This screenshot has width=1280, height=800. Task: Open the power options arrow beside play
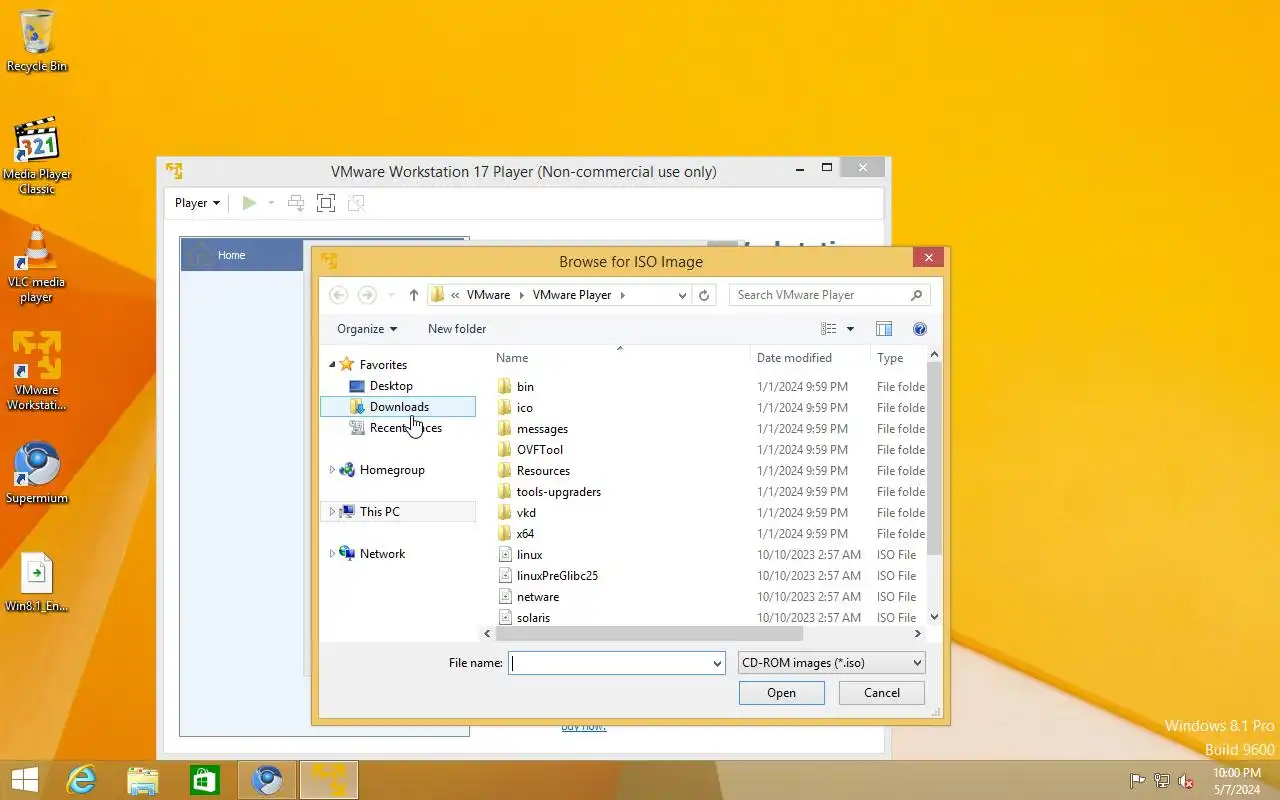coord(271,203)
